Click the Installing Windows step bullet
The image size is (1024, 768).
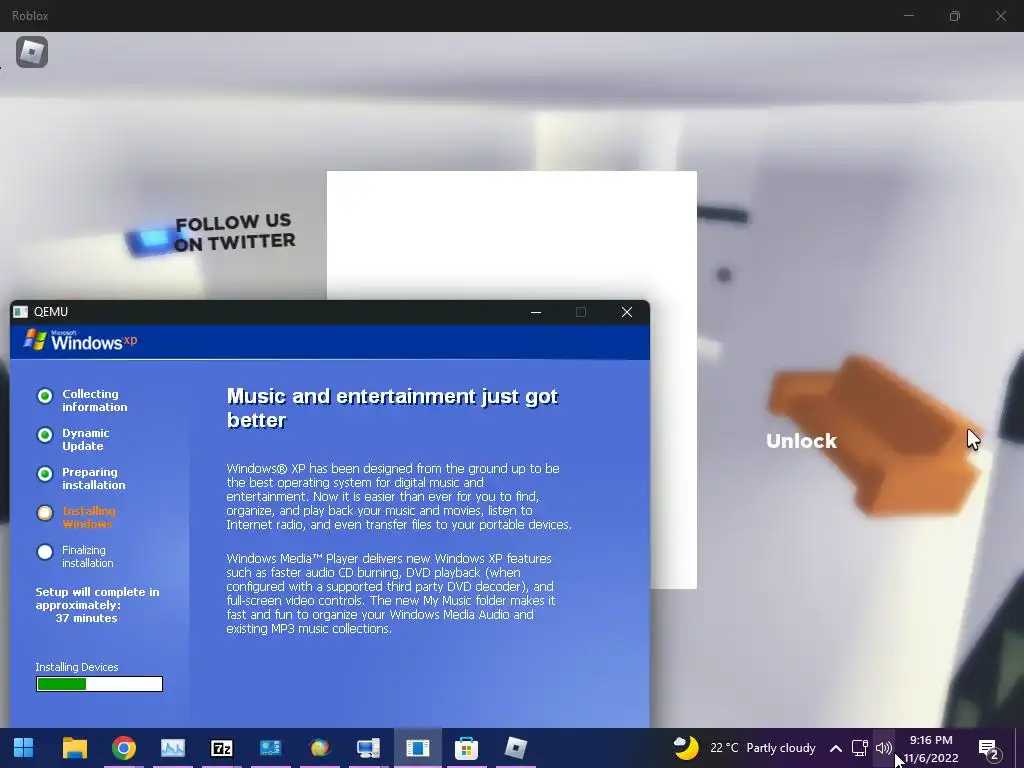pos(45,513)
